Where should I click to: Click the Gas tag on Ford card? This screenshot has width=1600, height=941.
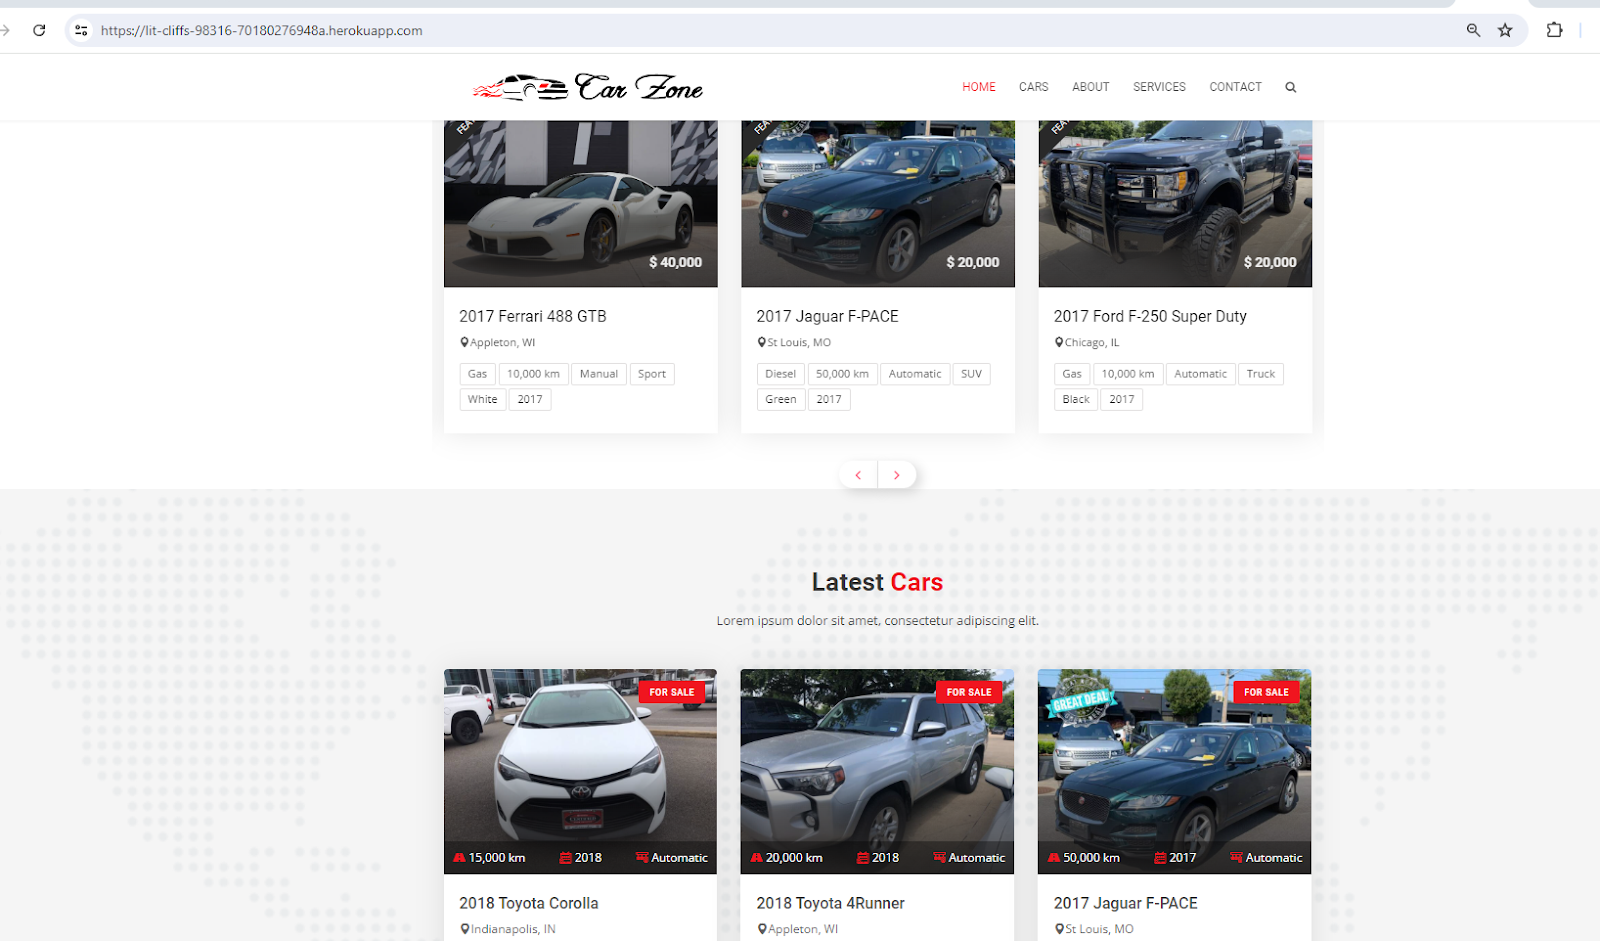1072,374
